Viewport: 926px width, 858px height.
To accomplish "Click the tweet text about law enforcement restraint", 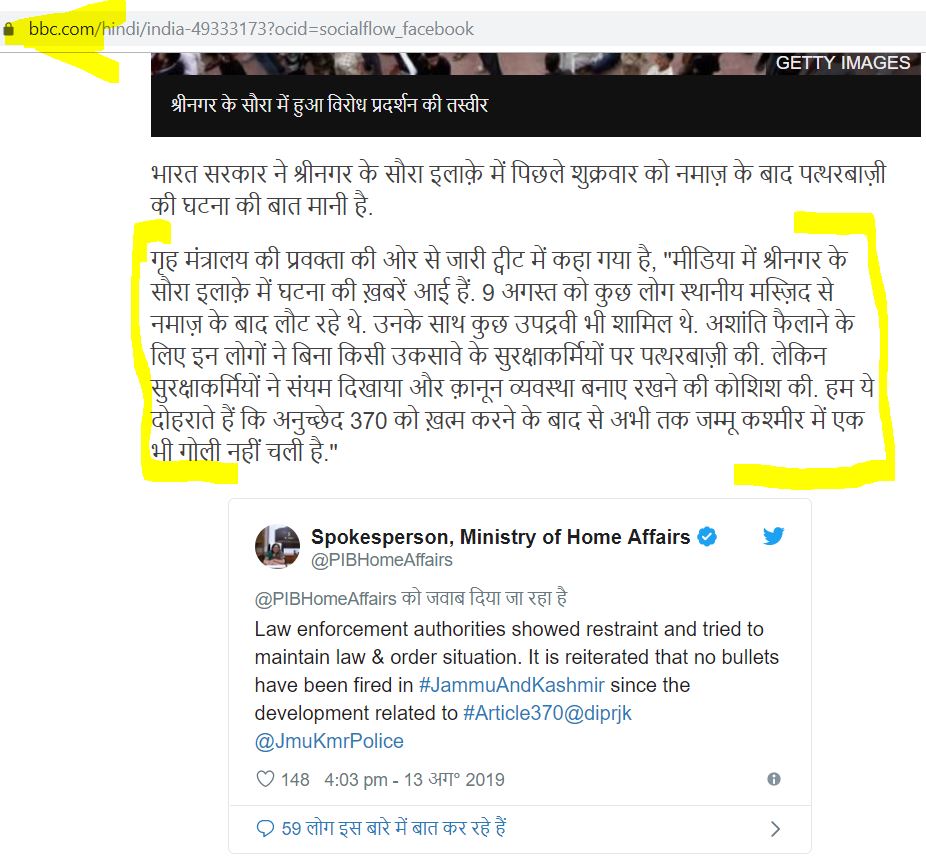I will coord(517,685).
